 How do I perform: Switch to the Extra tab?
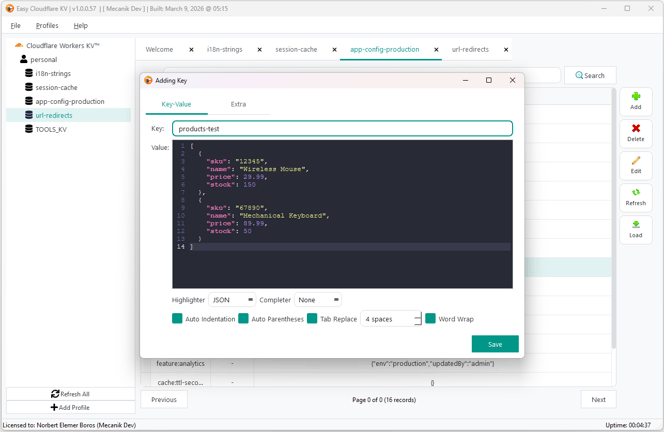238,104
